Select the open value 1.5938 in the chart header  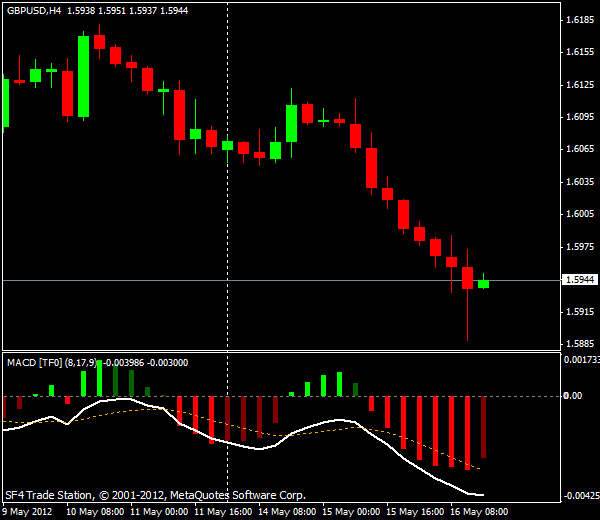click(81, 11)
